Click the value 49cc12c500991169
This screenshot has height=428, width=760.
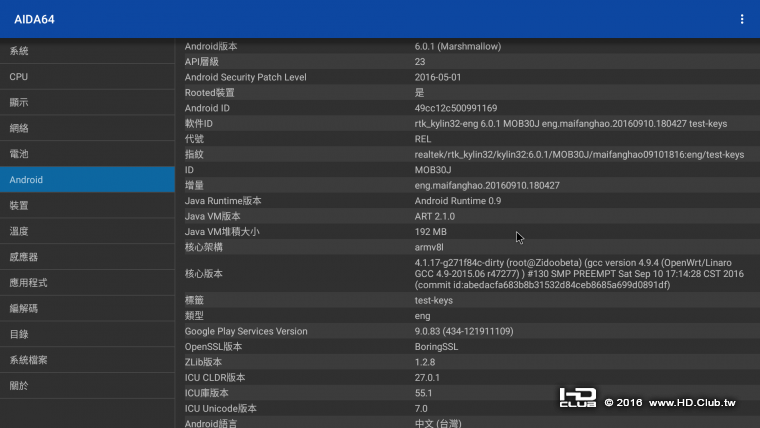tap(456, 108)
